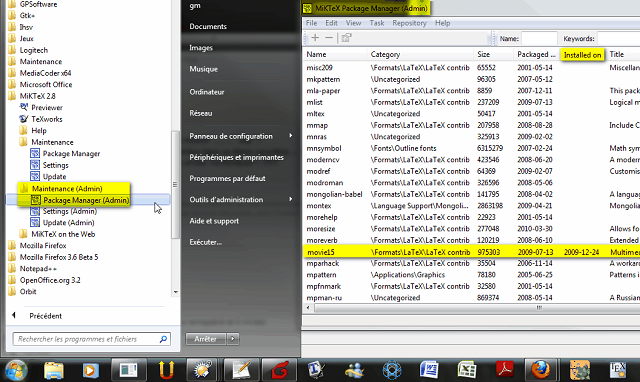Open the File menu
This screenshot has width=640, height=382.
[311, 23]
